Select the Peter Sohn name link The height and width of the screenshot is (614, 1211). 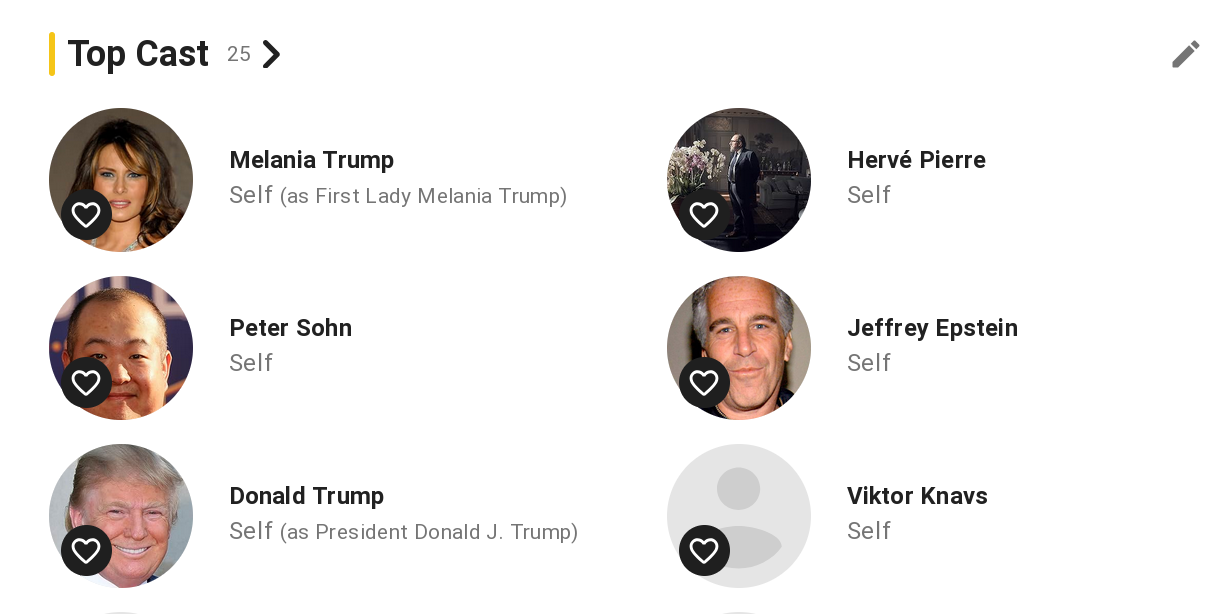click(290, 328)
